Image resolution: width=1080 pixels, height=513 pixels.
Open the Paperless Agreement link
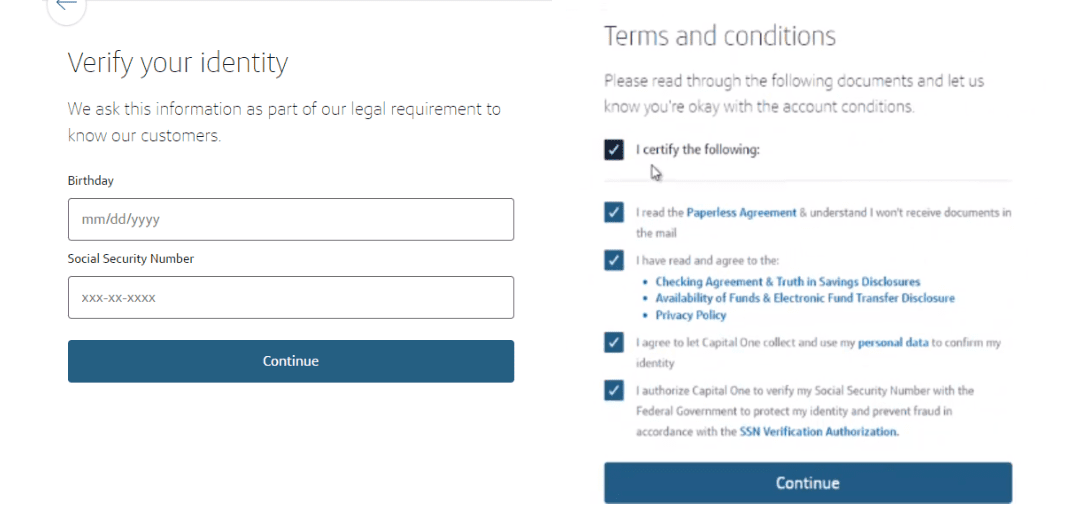pyautogui.click(x=741, y=213)
